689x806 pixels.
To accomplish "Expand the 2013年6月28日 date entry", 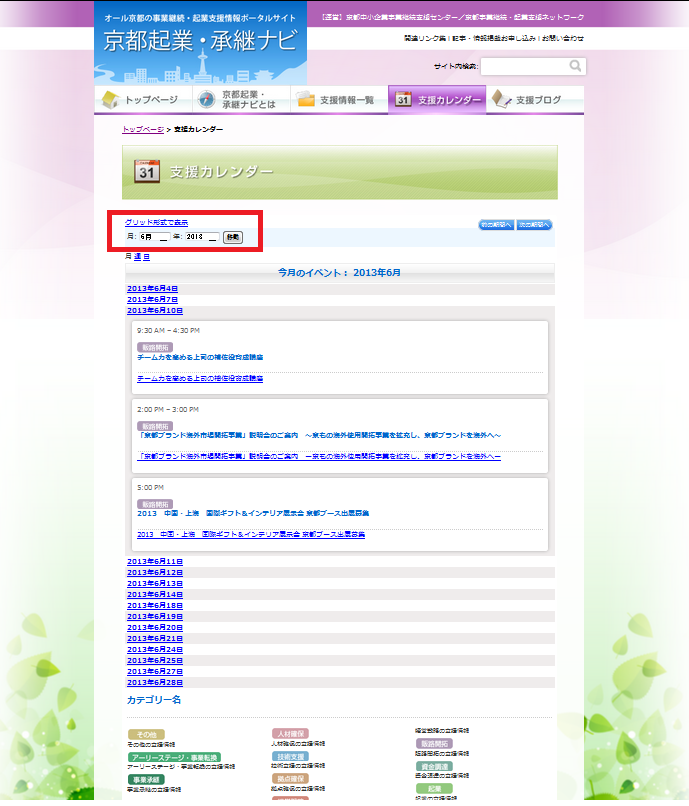I will [155, 682].
